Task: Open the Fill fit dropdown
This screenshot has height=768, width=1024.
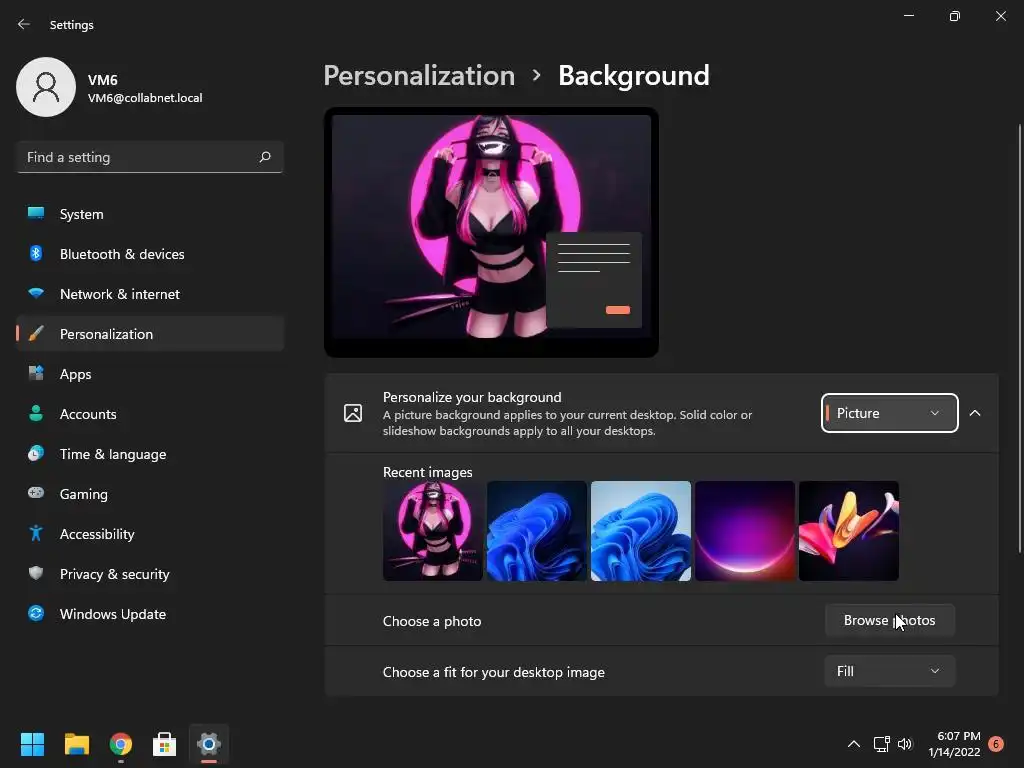Action: point(889,671)
